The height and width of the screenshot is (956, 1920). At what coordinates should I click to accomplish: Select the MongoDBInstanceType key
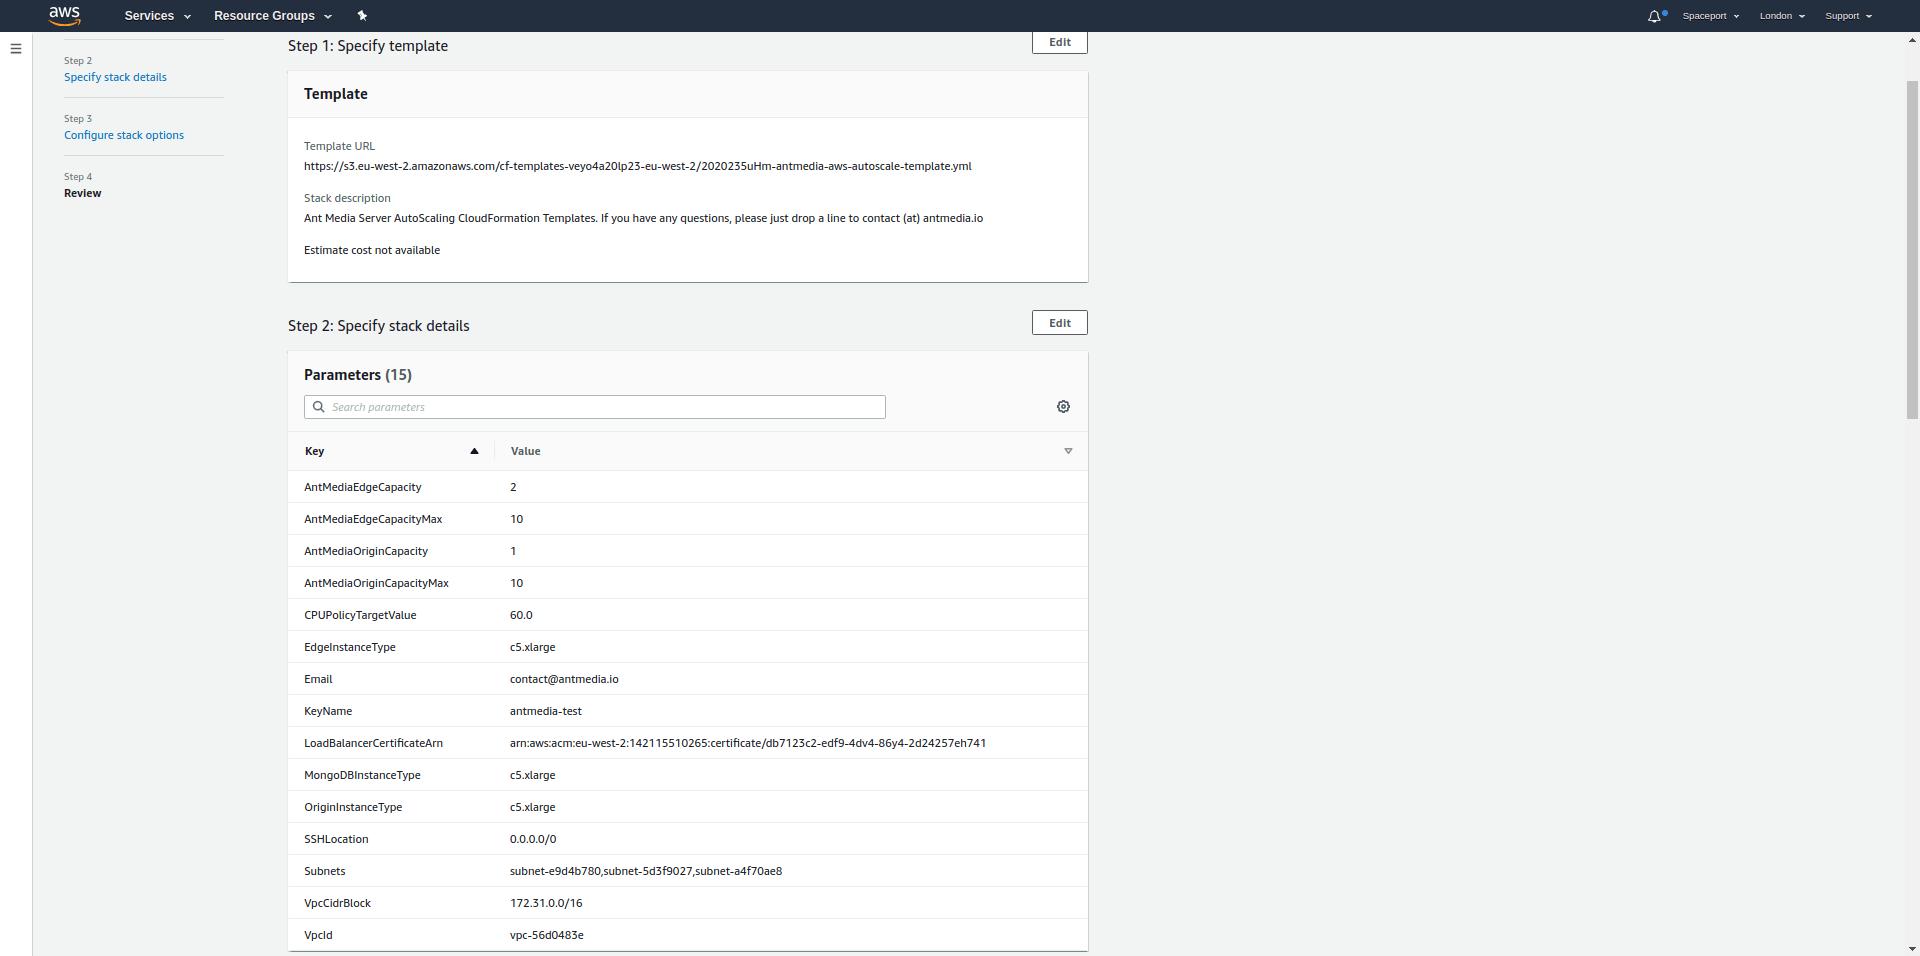[x=362, y=775]
